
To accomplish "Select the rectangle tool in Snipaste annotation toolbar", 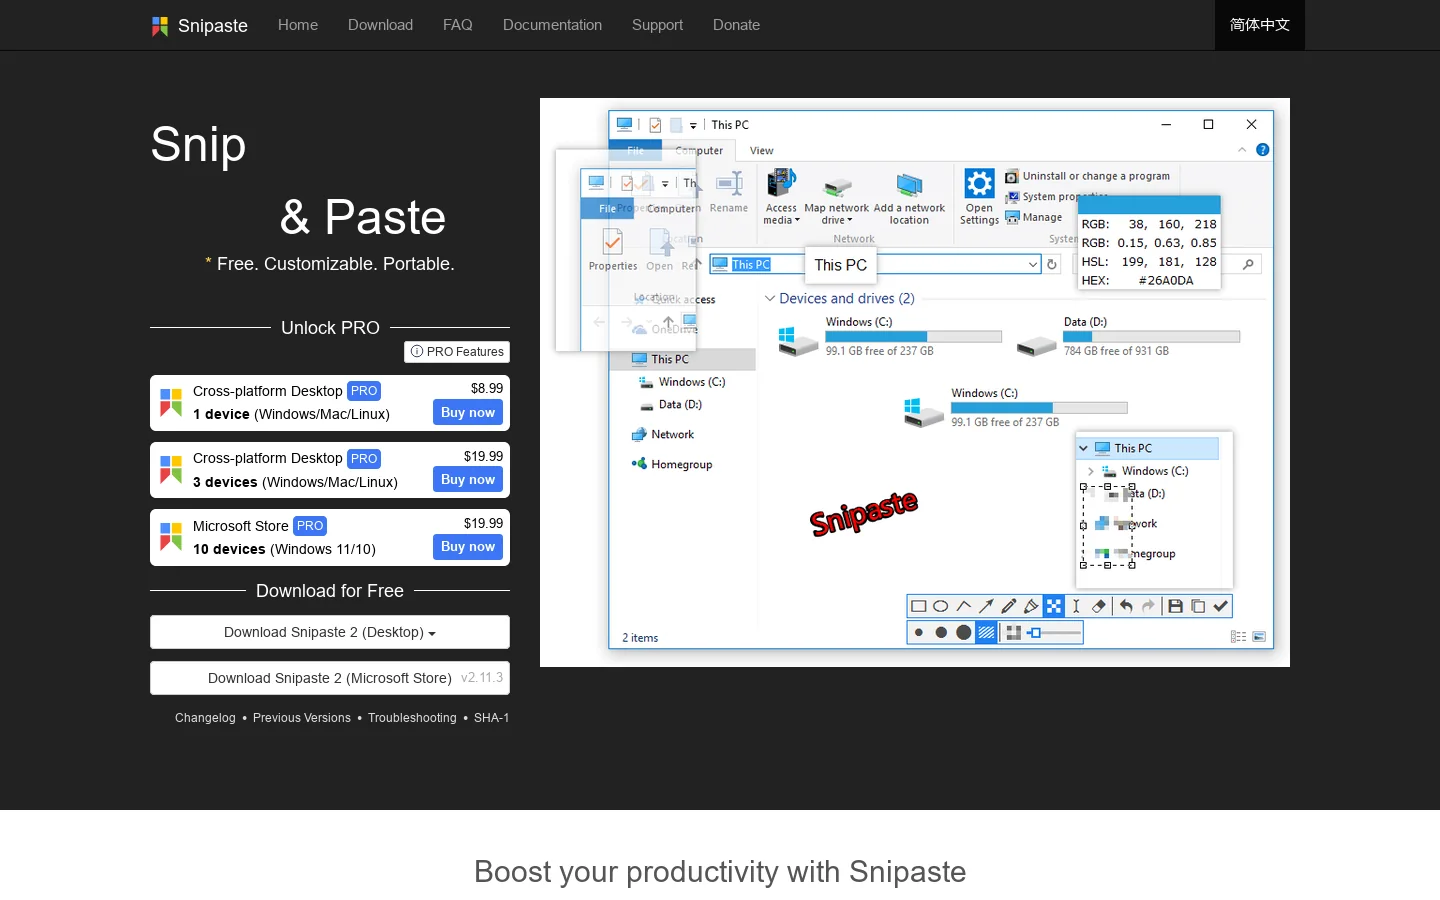I will click(918, 606).
